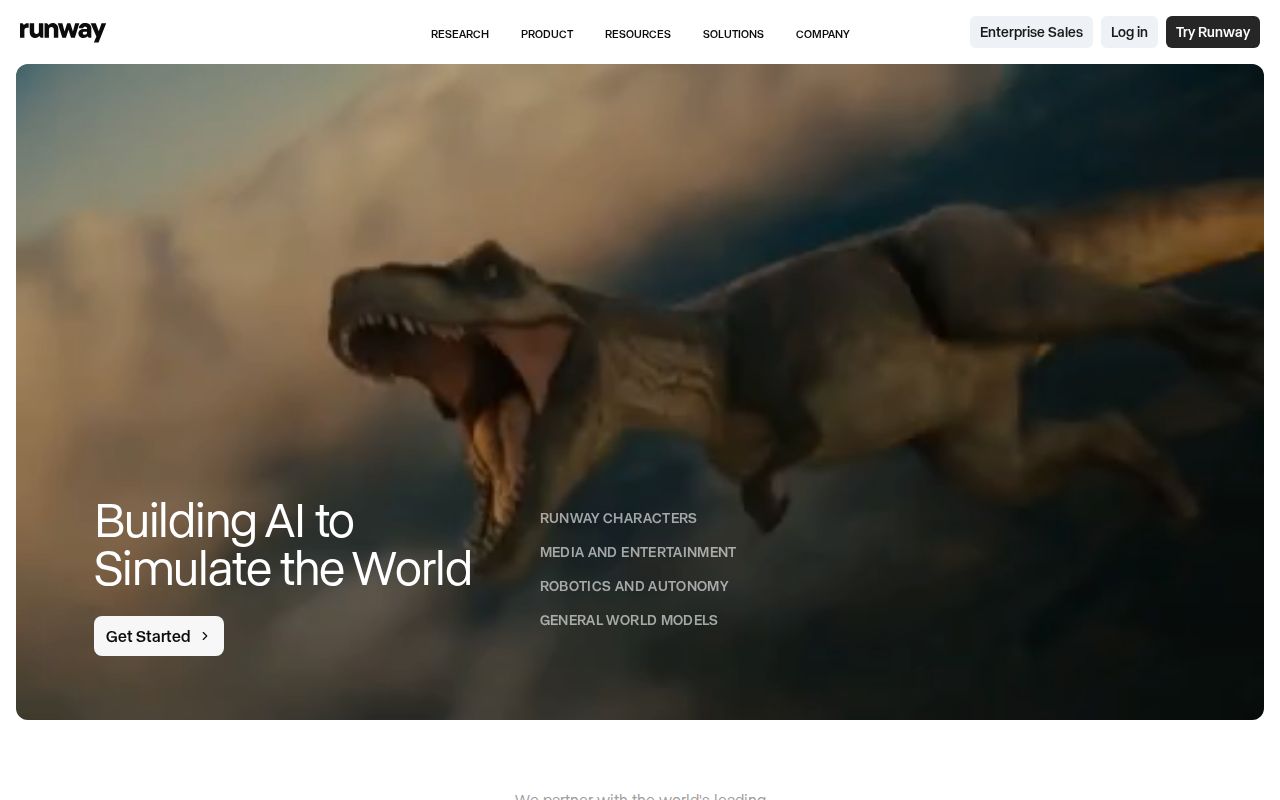
Task: Click the chevron arrow inside Get Started
Action: (205, 636)
